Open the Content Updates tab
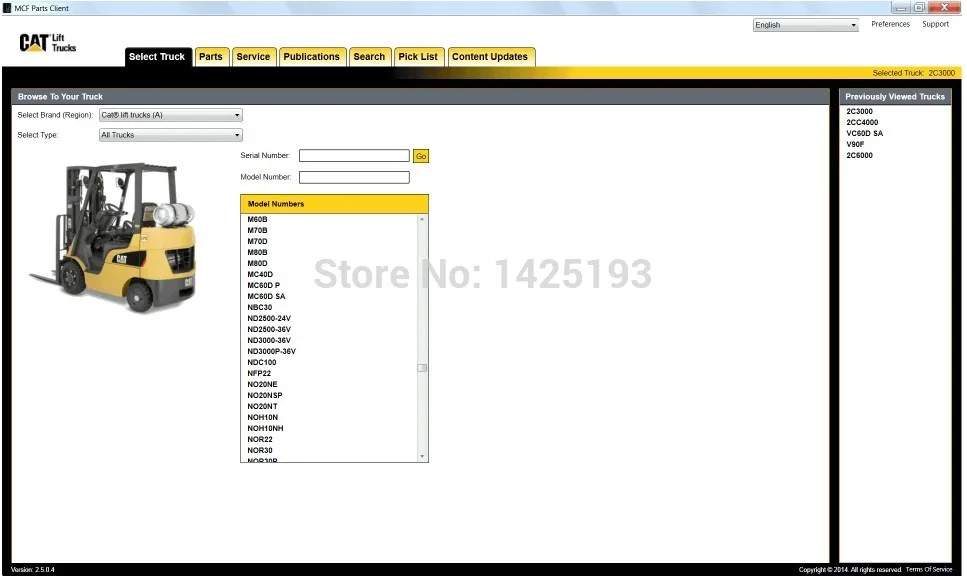 490,57
